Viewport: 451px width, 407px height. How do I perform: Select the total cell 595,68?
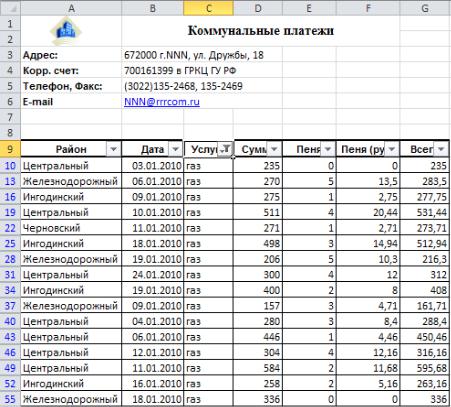pos(425,368)
